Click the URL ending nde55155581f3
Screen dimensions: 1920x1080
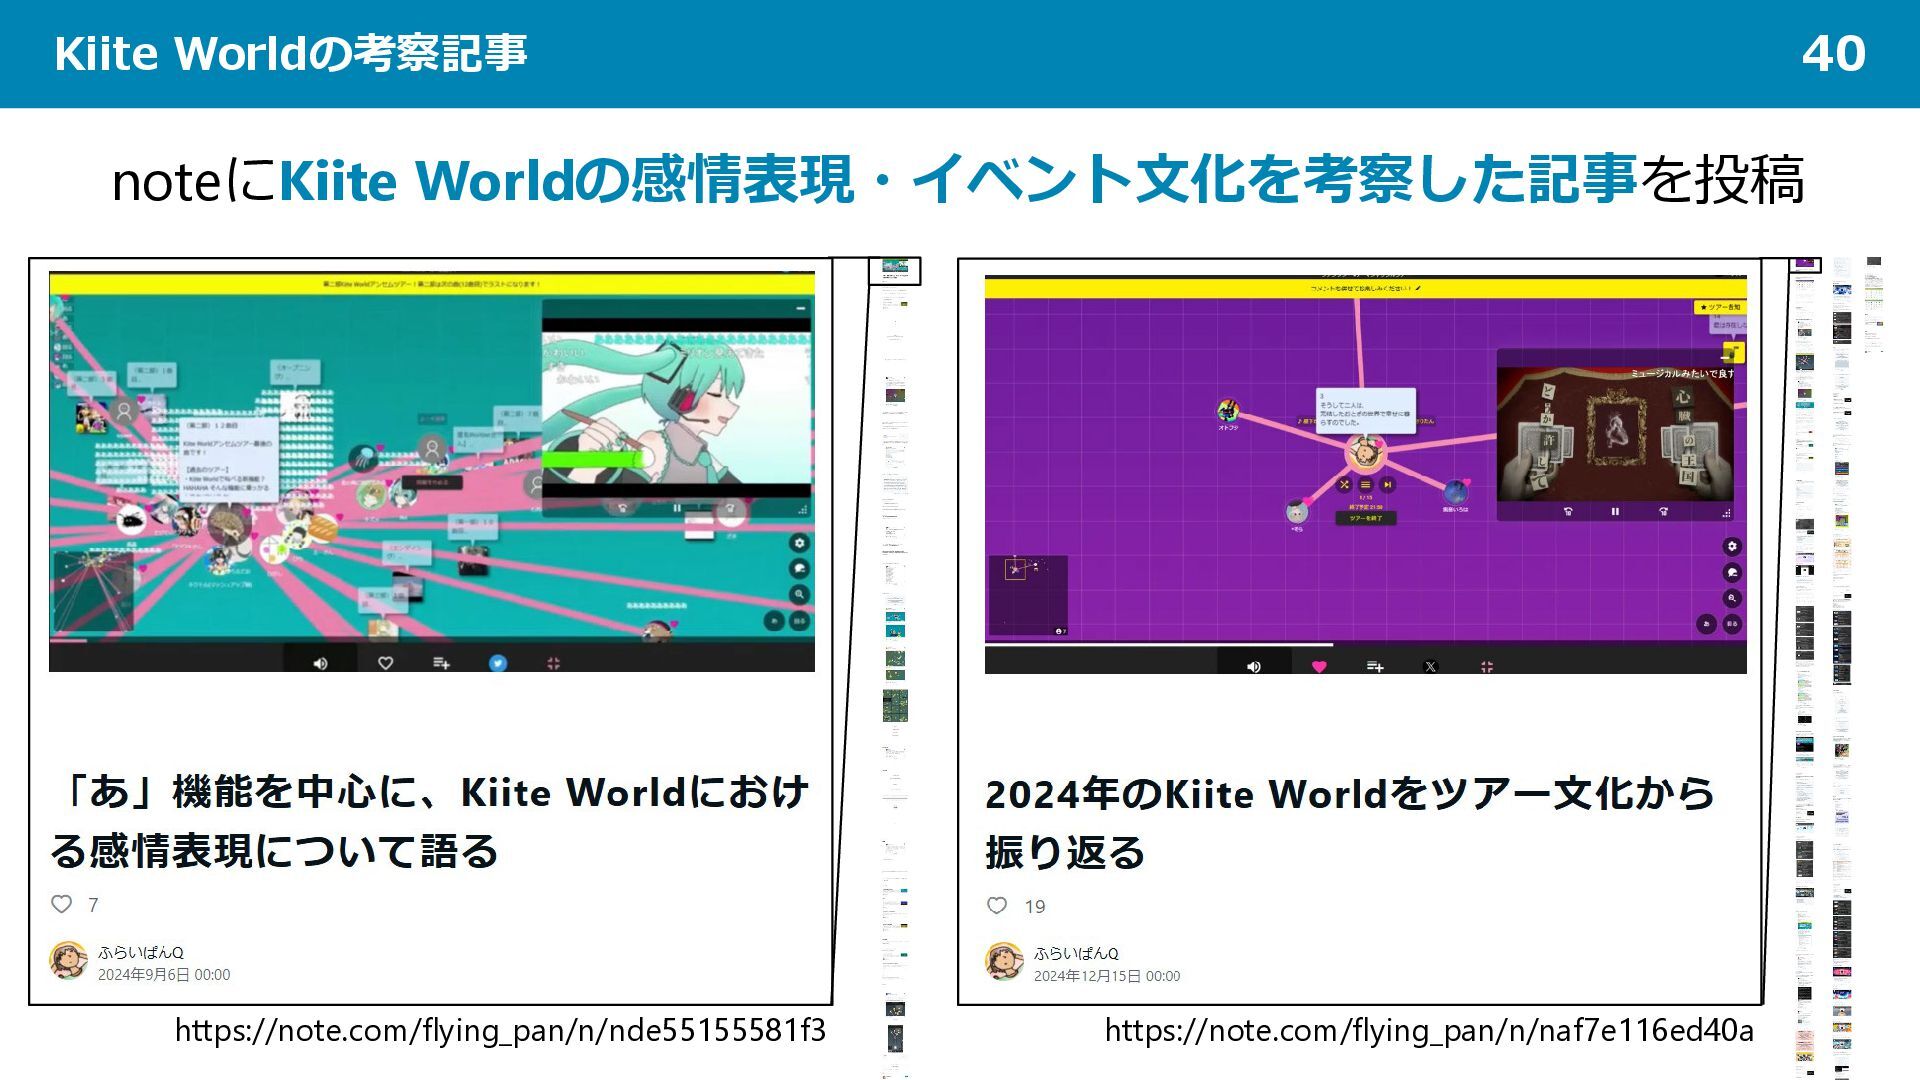[500, 1030]
